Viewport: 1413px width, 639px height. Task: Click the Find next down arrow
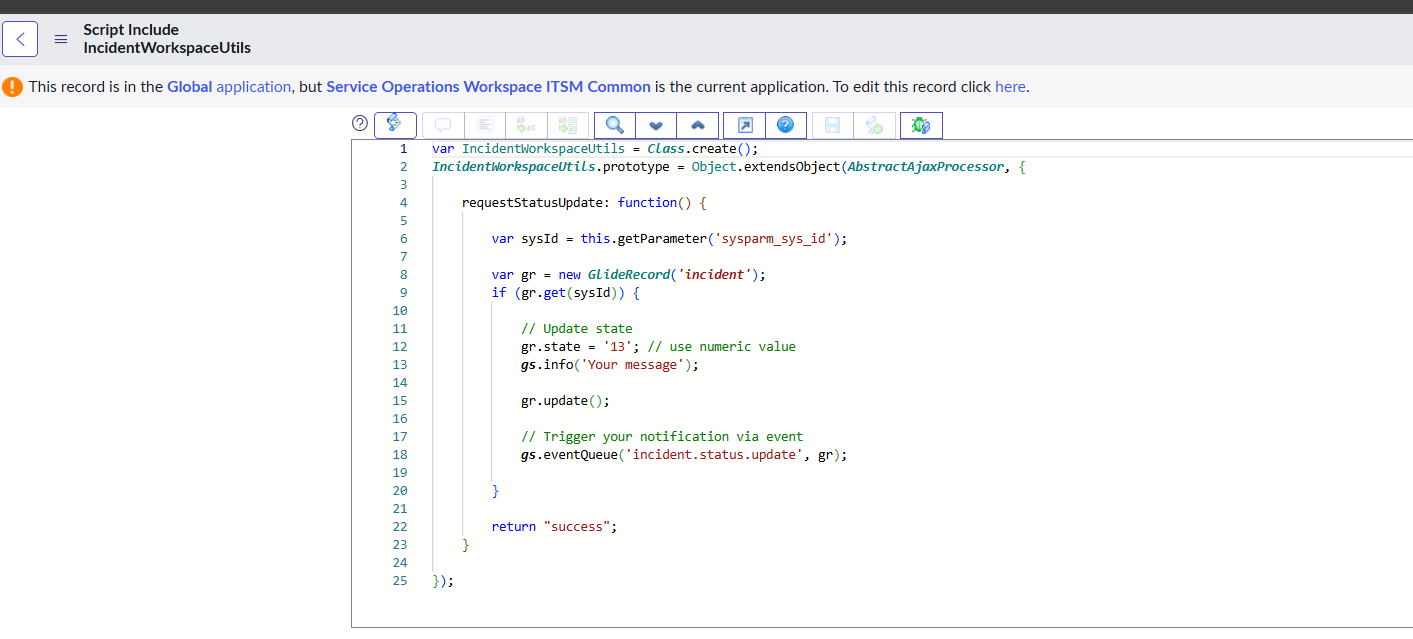pyautogui.click(x=656, y=125)
